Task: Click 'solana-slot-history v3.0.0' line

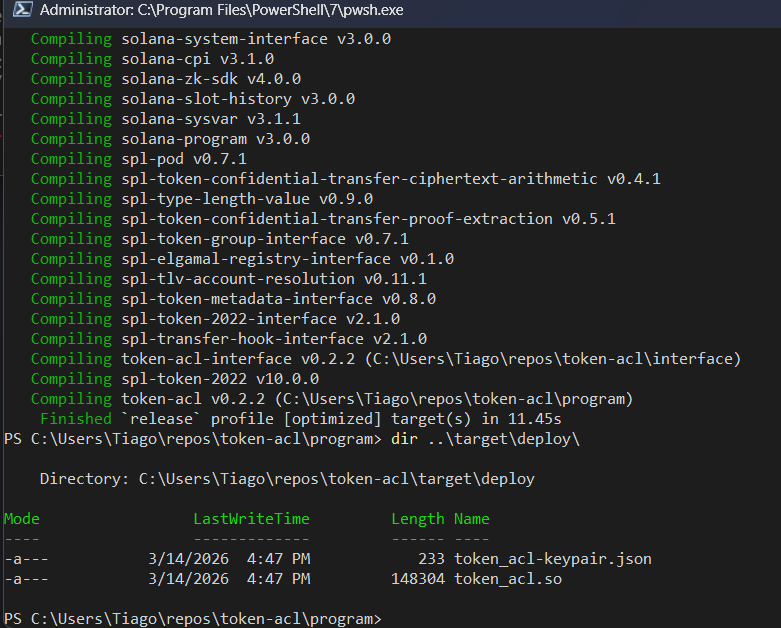Action: tap(193, 99)
